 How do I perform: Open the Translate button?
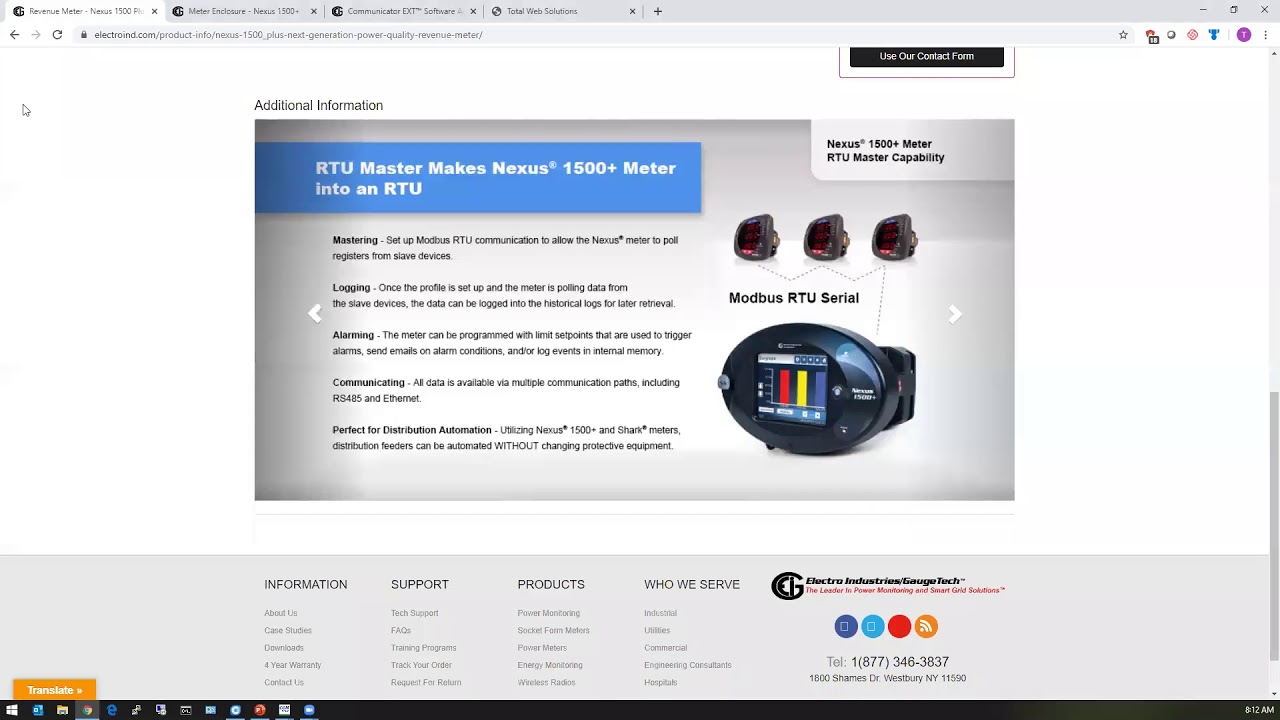pos(55,690)
